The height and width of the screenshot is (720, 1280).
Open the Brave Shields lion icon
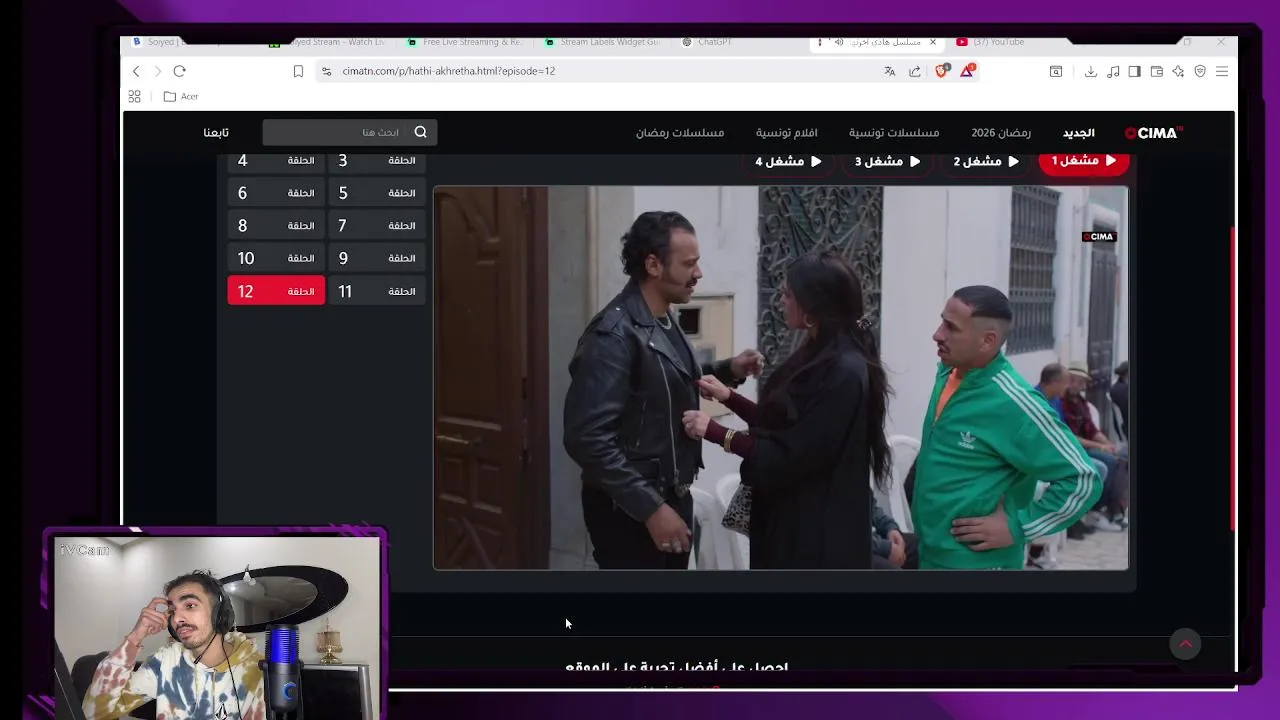941,71
